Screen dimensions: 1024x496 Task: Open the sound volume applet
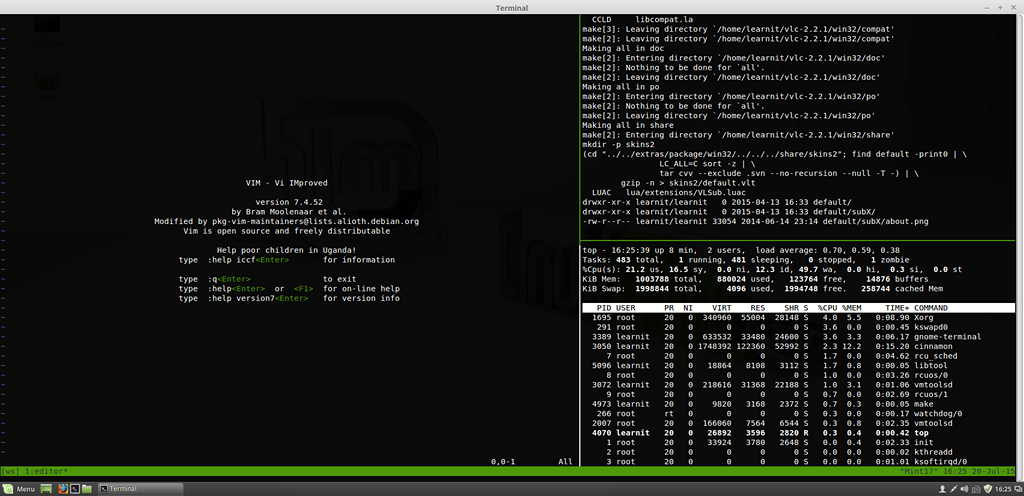pyautogui.click(x=965, y=489)
